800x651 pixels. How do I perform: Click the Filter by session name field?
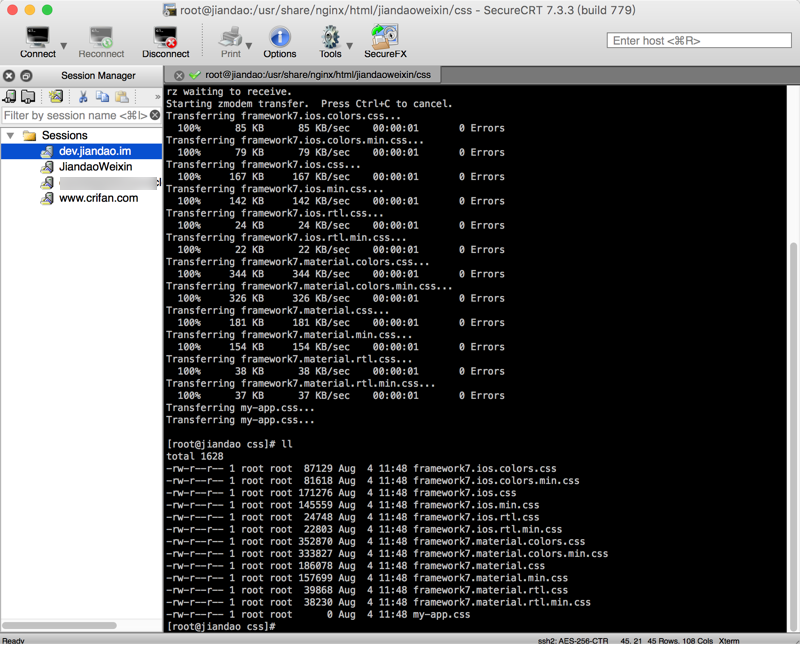pyautogui.click(x=76, y=116)
